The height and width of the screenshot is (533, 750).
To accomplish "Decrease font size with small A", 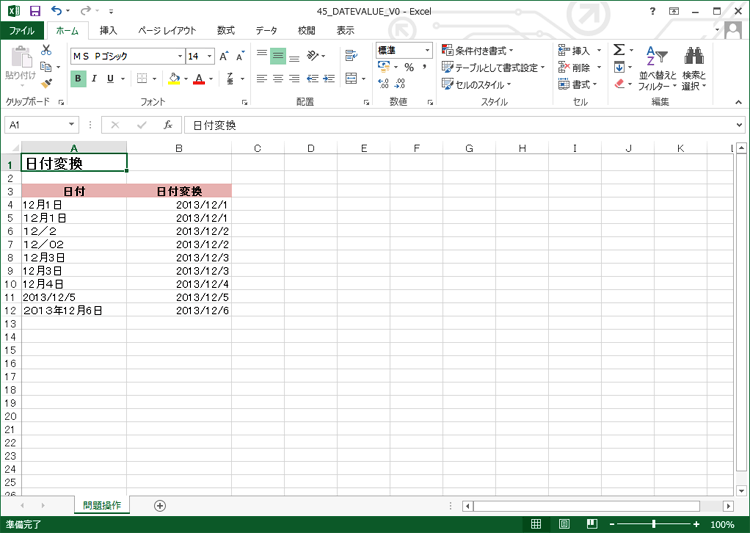I will click(x=240, y=56).
